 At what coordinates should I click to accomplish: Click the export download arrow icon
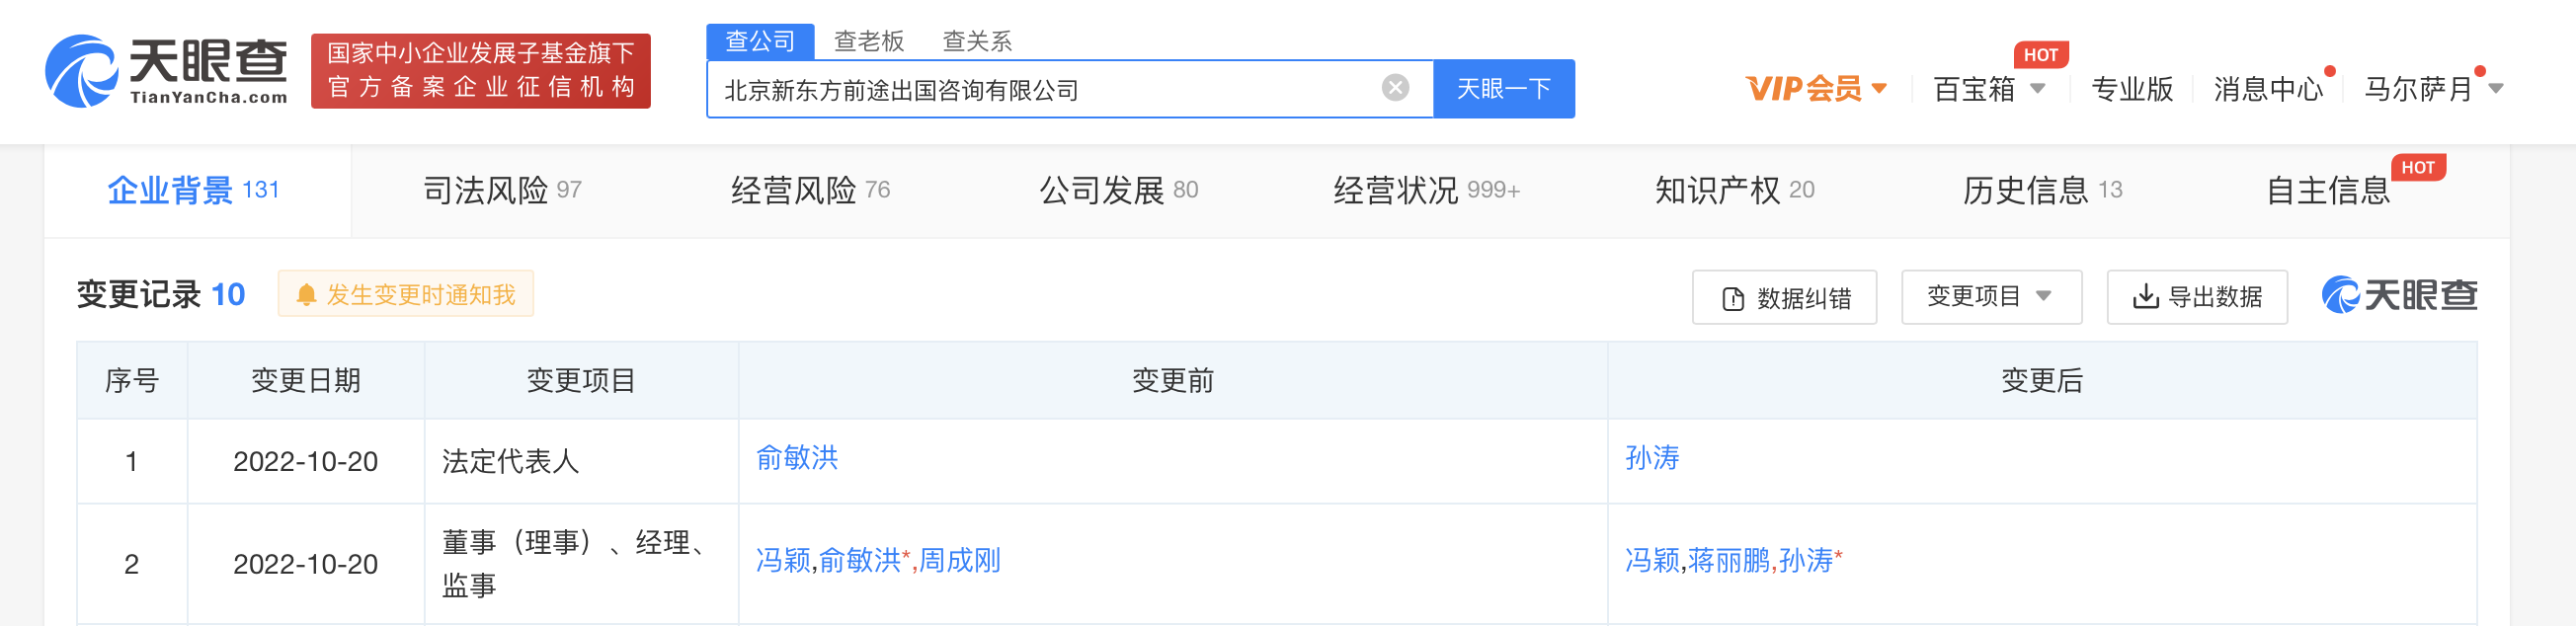(2144, 297)
